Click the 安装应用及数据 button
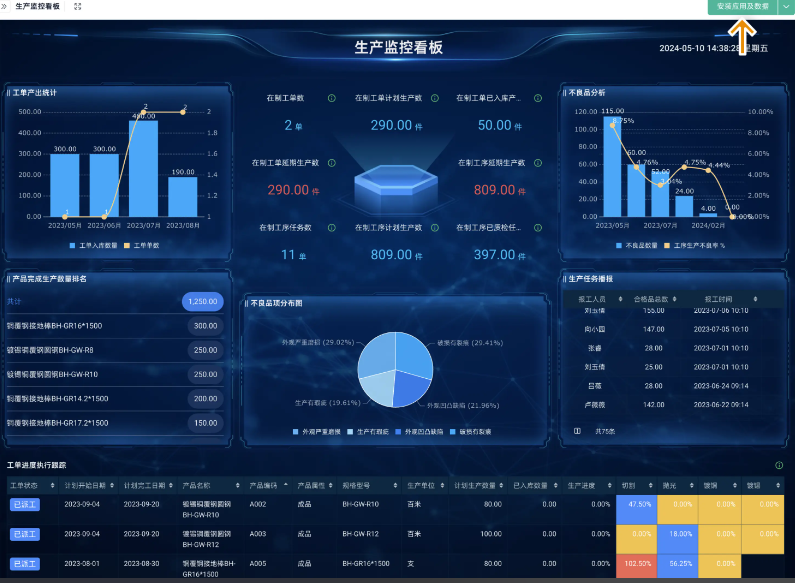 tap(742, 6)
